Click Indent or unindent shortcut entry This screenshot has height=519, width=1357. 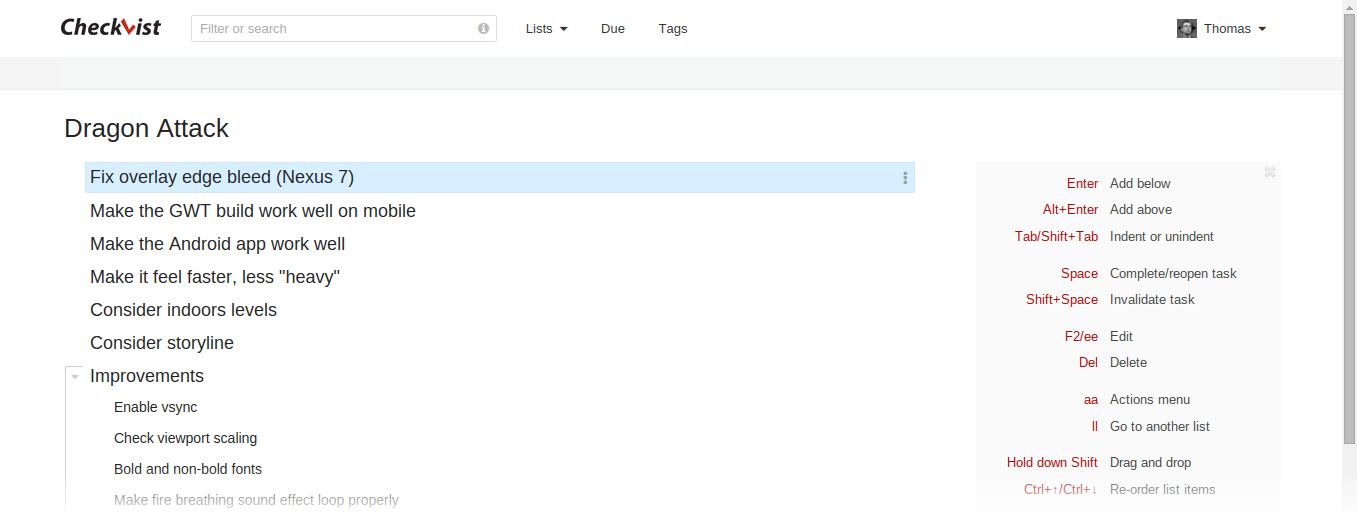click(1162, 237)
